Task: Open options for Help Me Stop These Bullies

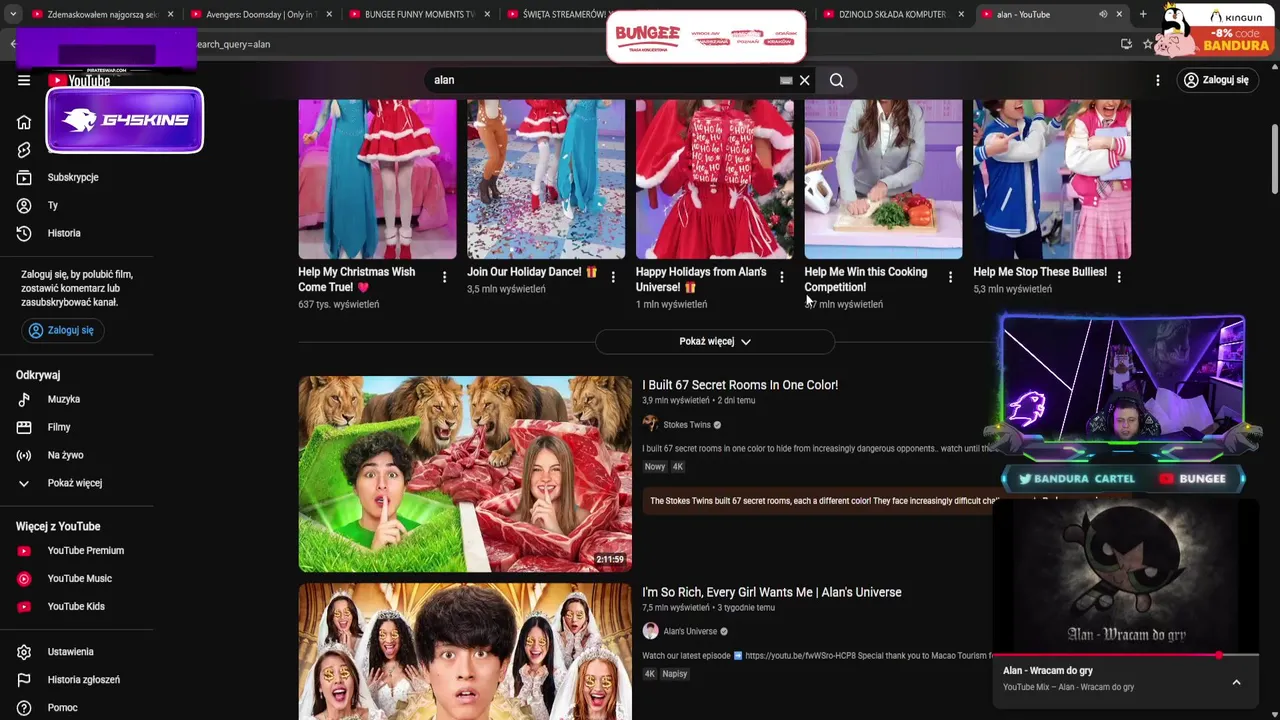Action: point(1119,277)
